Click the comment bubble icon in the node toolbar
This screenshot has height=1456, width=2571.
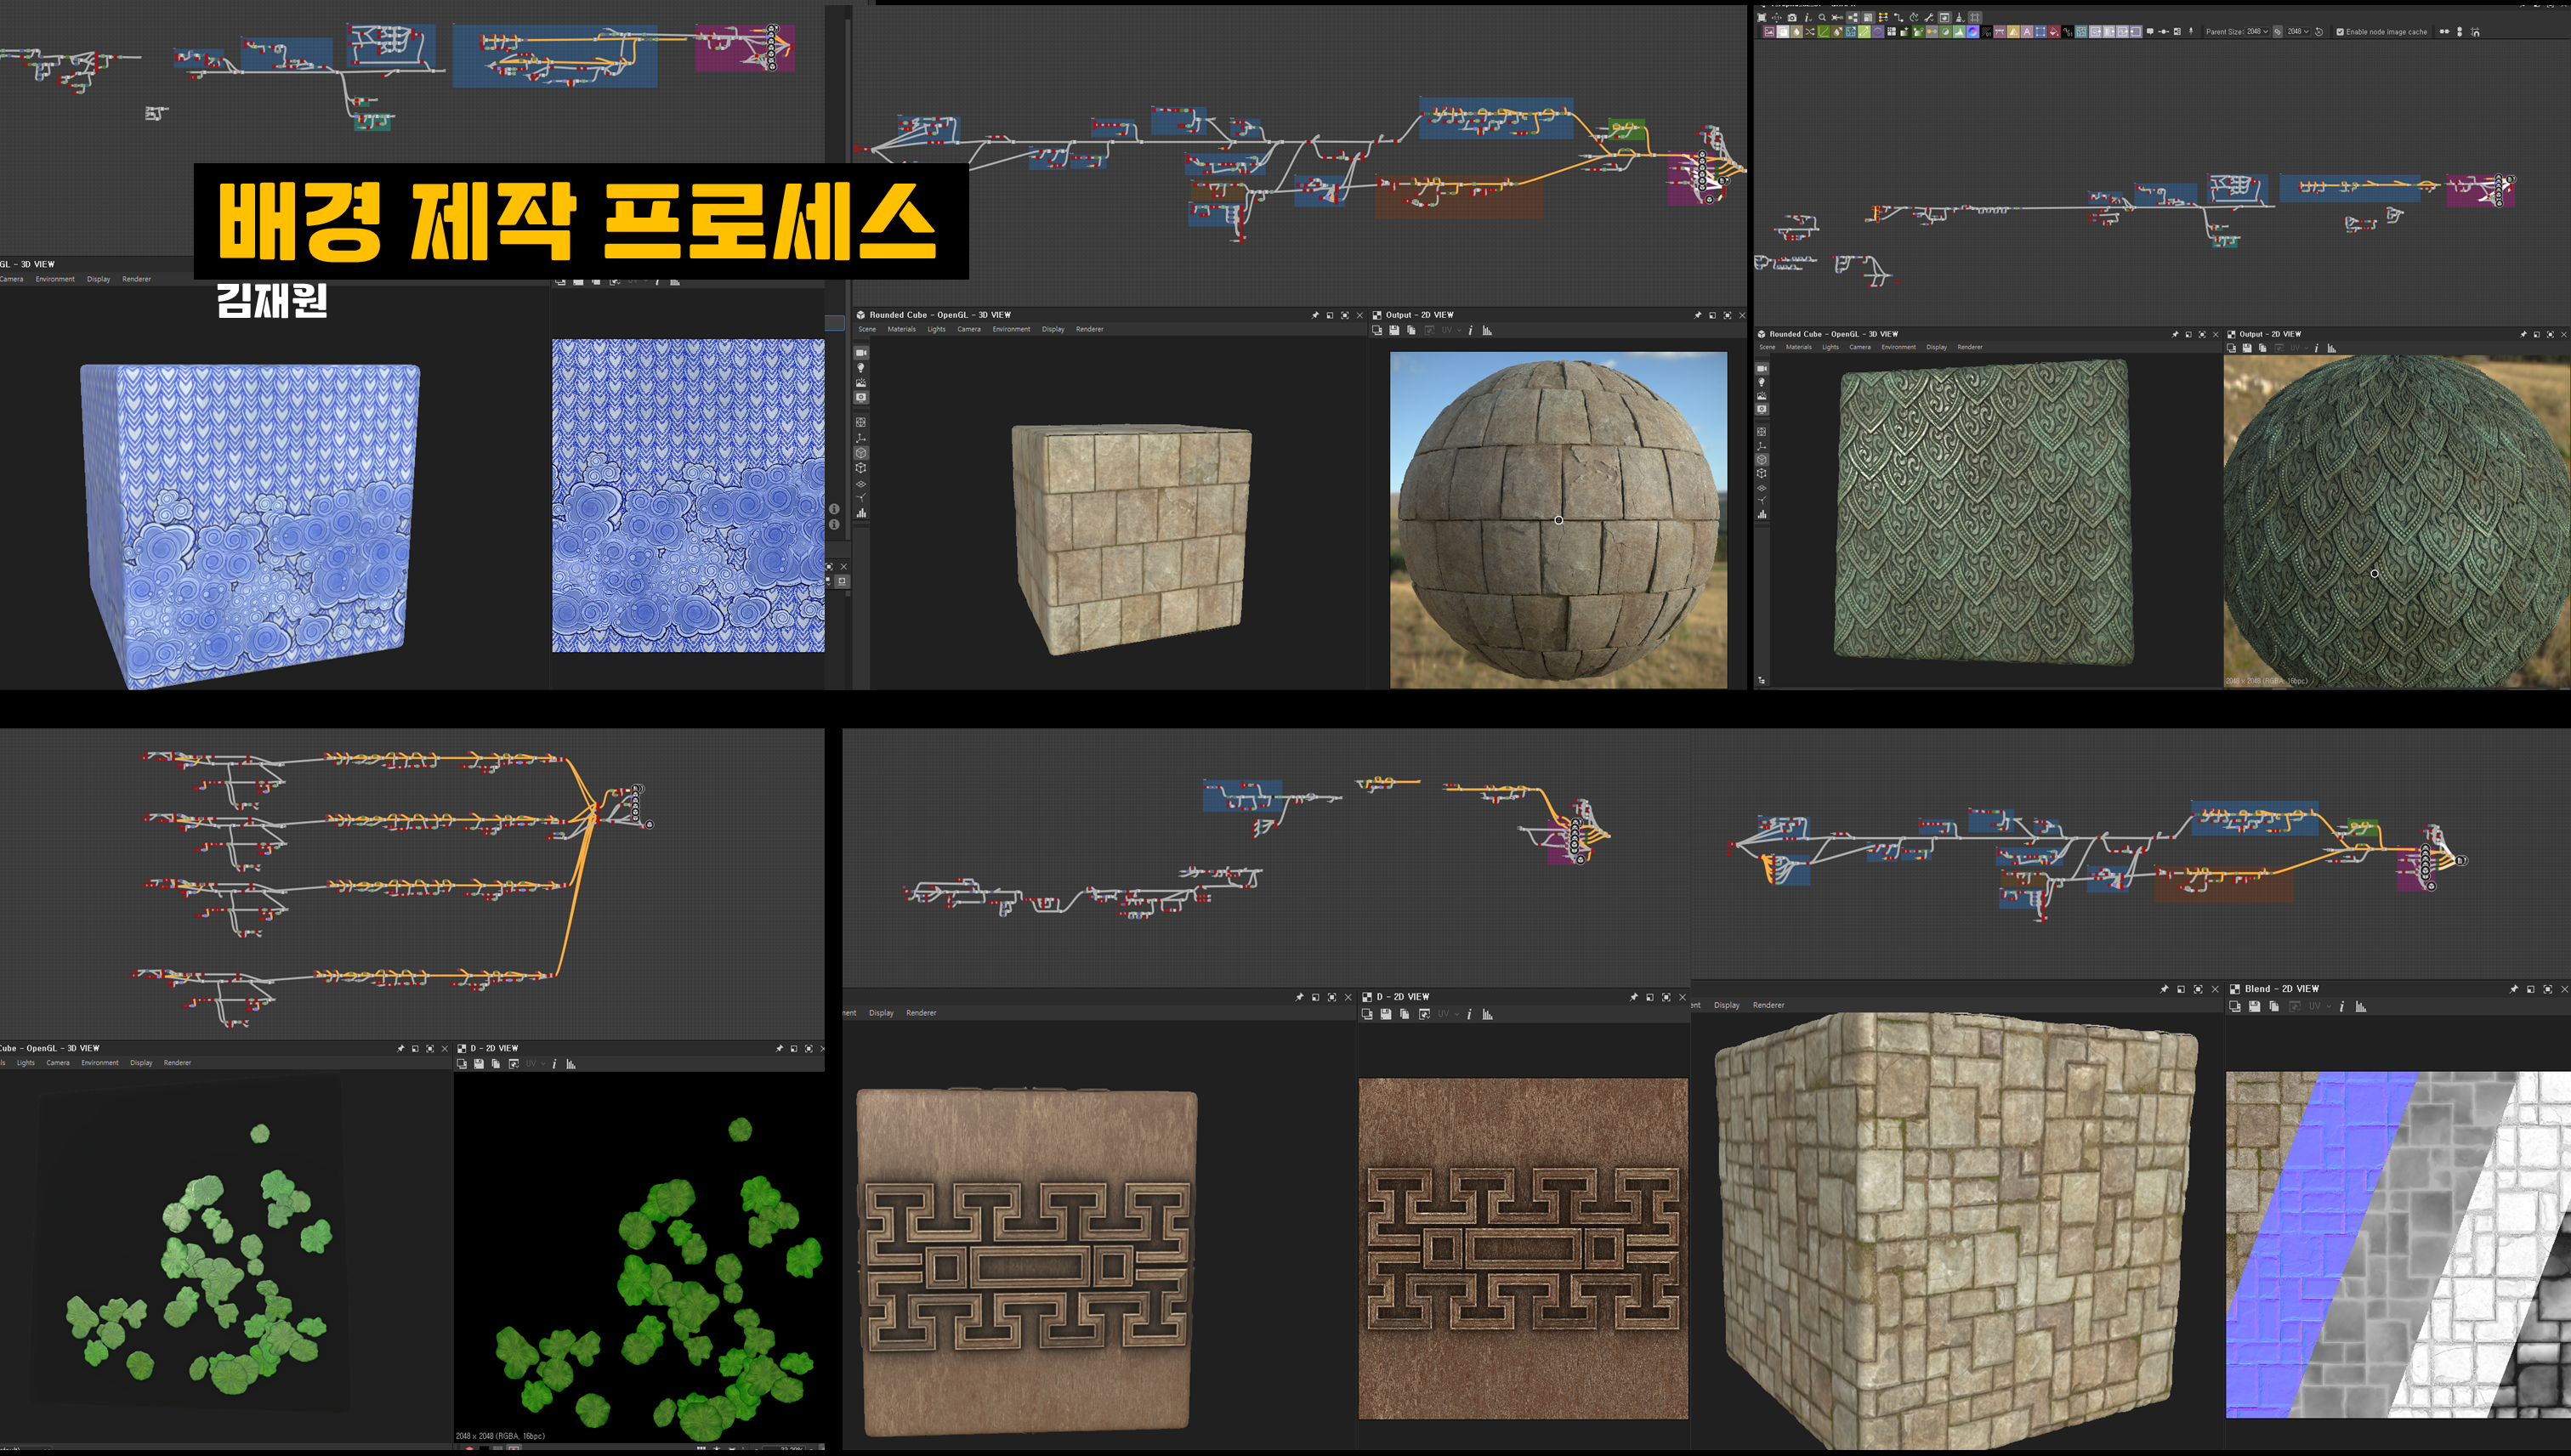click(x=2150, y=32)
